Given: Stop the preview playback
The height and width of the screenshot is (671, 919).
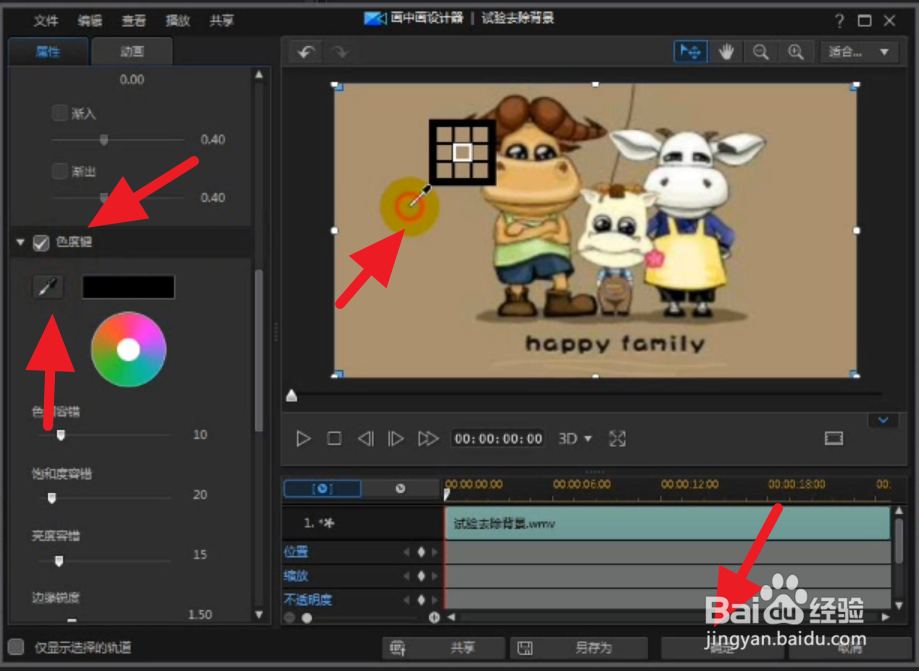Looking at the screenshot, I should click(334, 438).
